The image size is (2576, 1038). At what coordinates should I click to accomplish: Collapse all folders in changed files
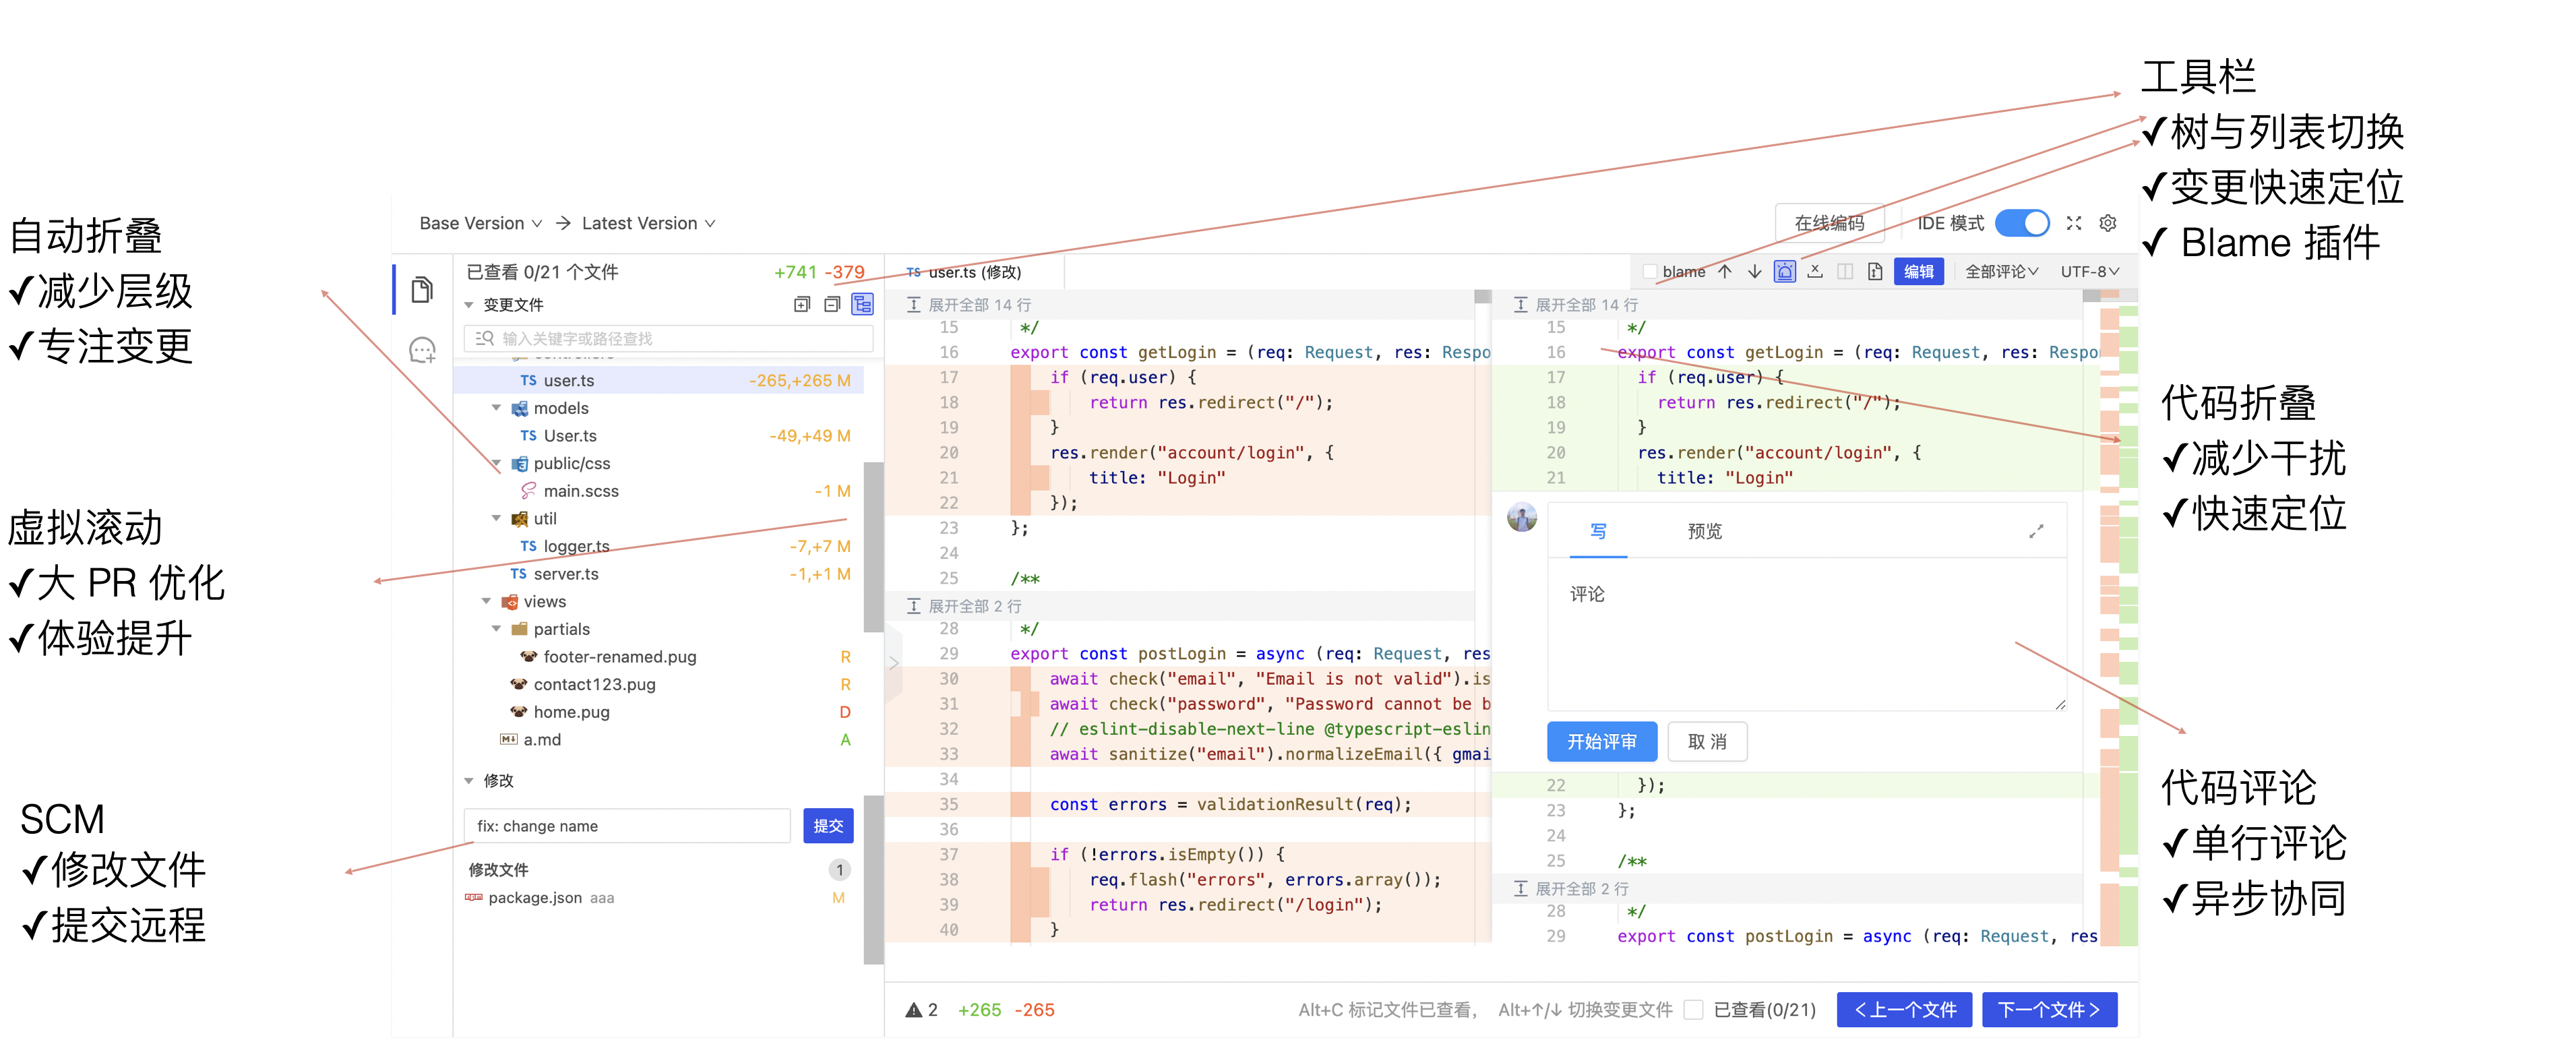(x=832, y=304)
